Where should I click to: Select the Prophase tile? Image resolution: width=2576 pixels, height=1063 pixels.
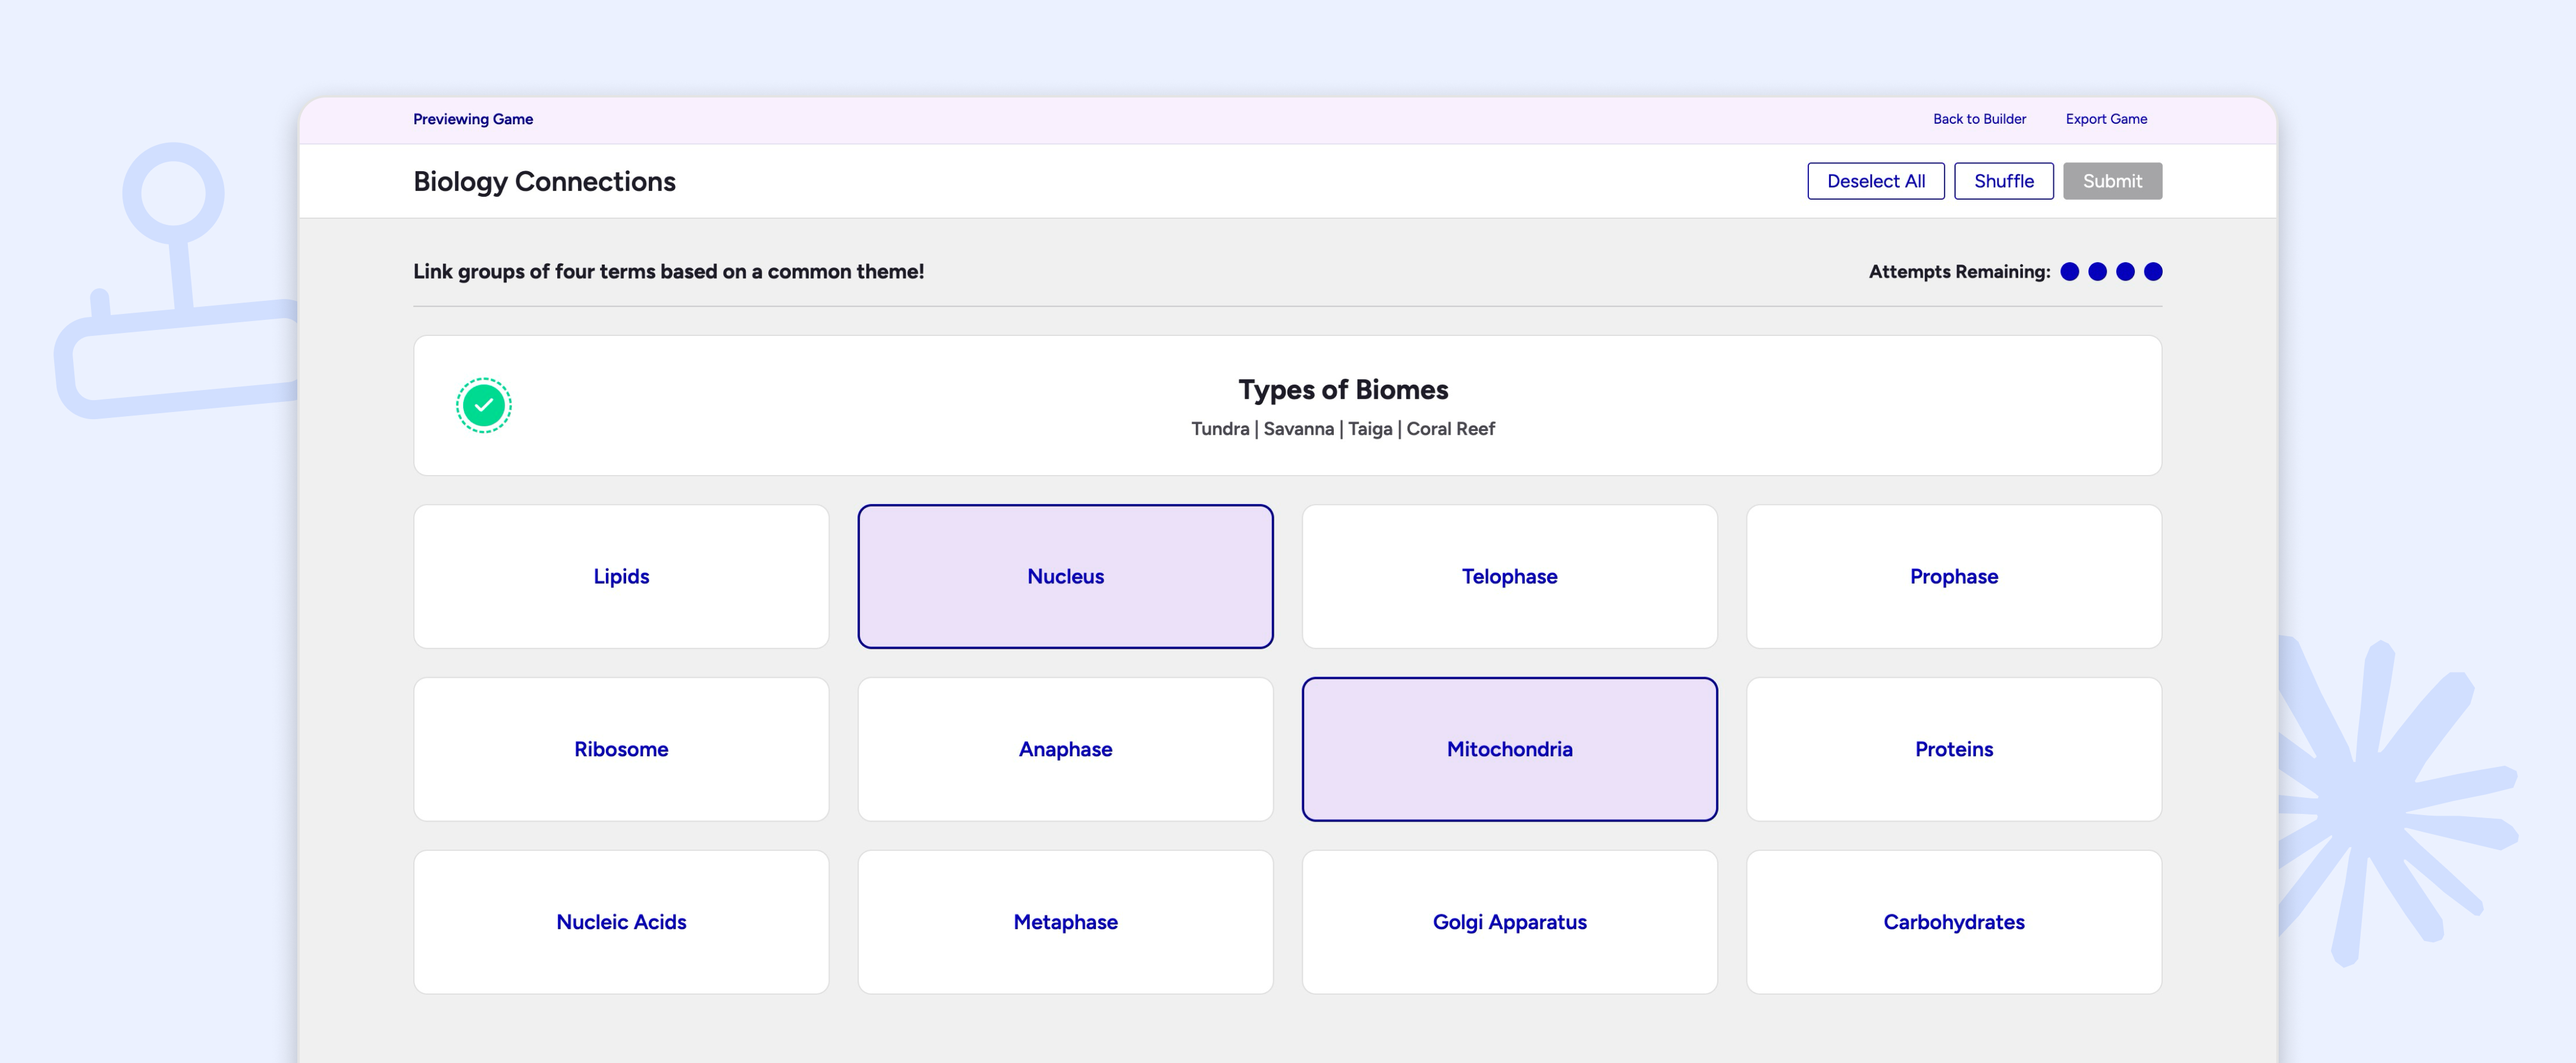(1953, 576)
